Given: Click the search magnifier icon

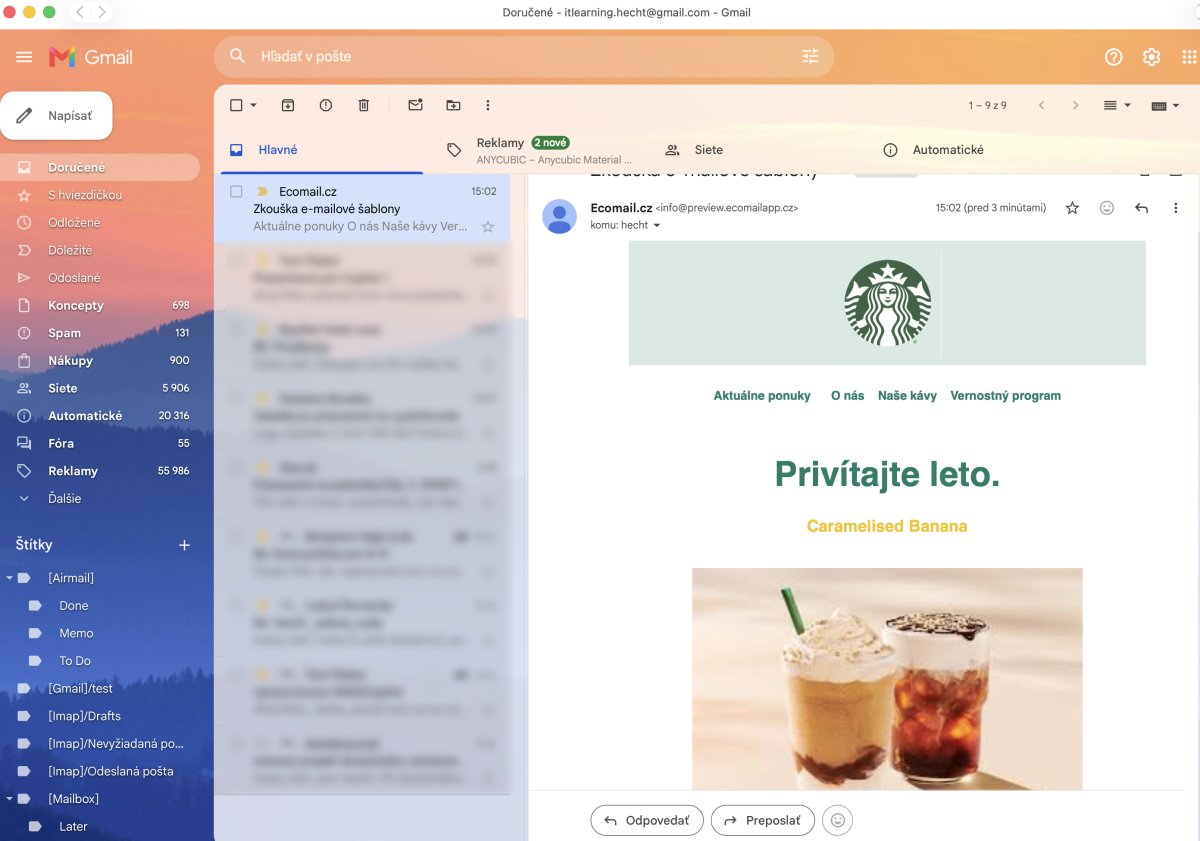Looking at the screenshot, I should tap(237, 56).
